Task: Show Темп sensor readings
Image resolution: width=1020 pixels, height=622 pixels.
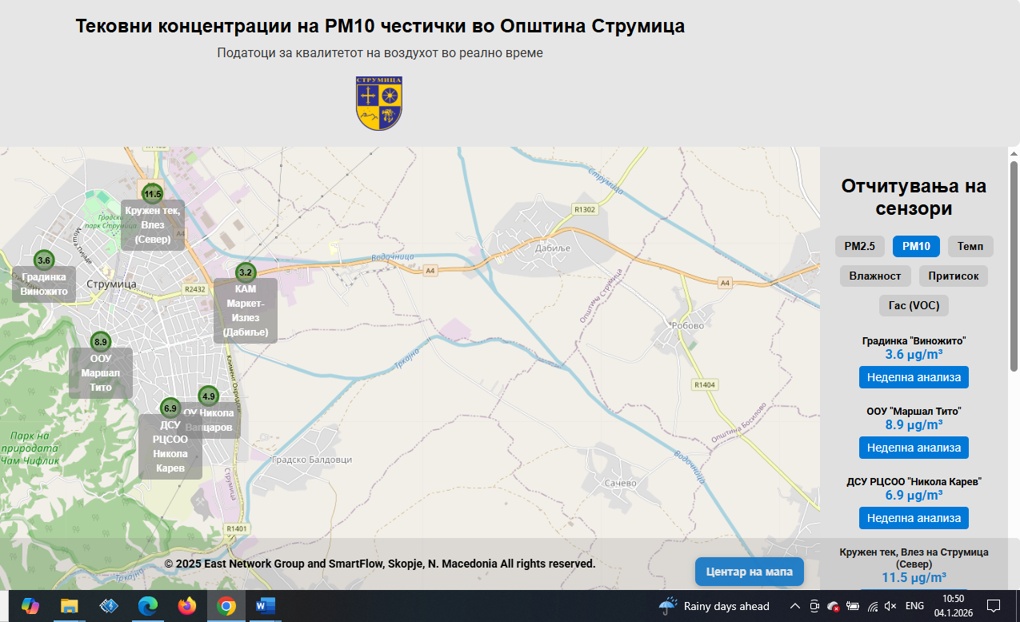Action: point(970,246)
